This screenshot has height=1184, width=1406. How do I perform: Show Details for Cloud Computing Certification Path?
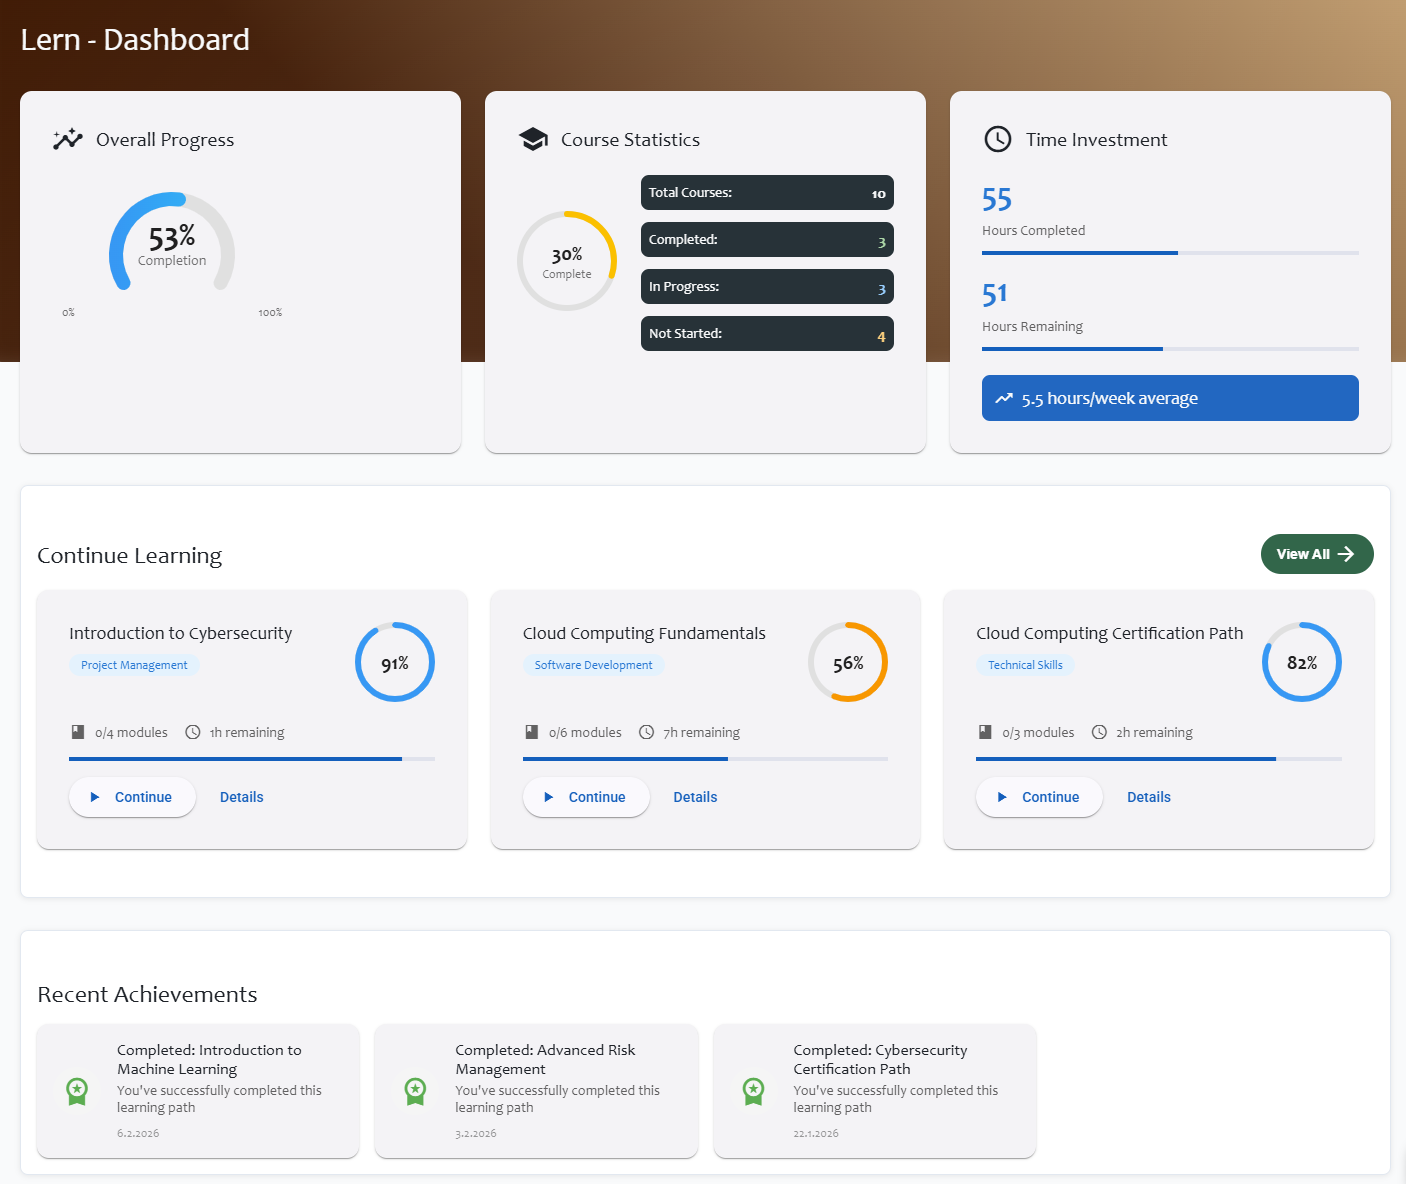[1148, 797]
